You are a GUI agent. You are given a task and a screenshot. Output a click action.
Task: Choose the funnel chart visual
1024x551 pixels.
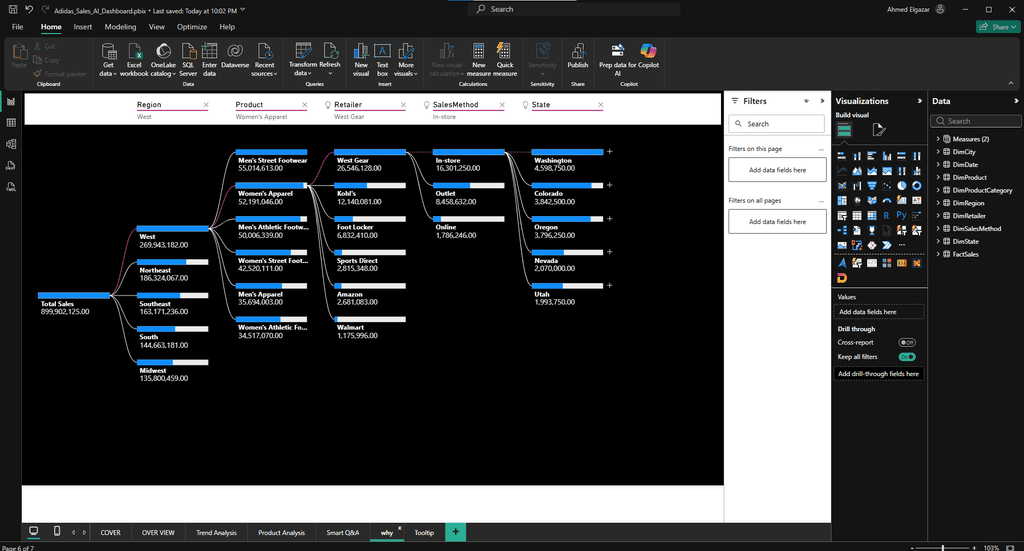pos(872,185)
